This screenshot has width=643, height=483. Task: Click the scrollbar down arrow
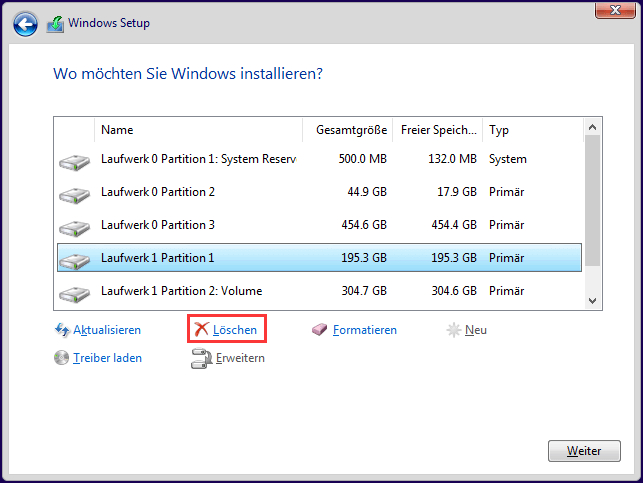point(592,301)
